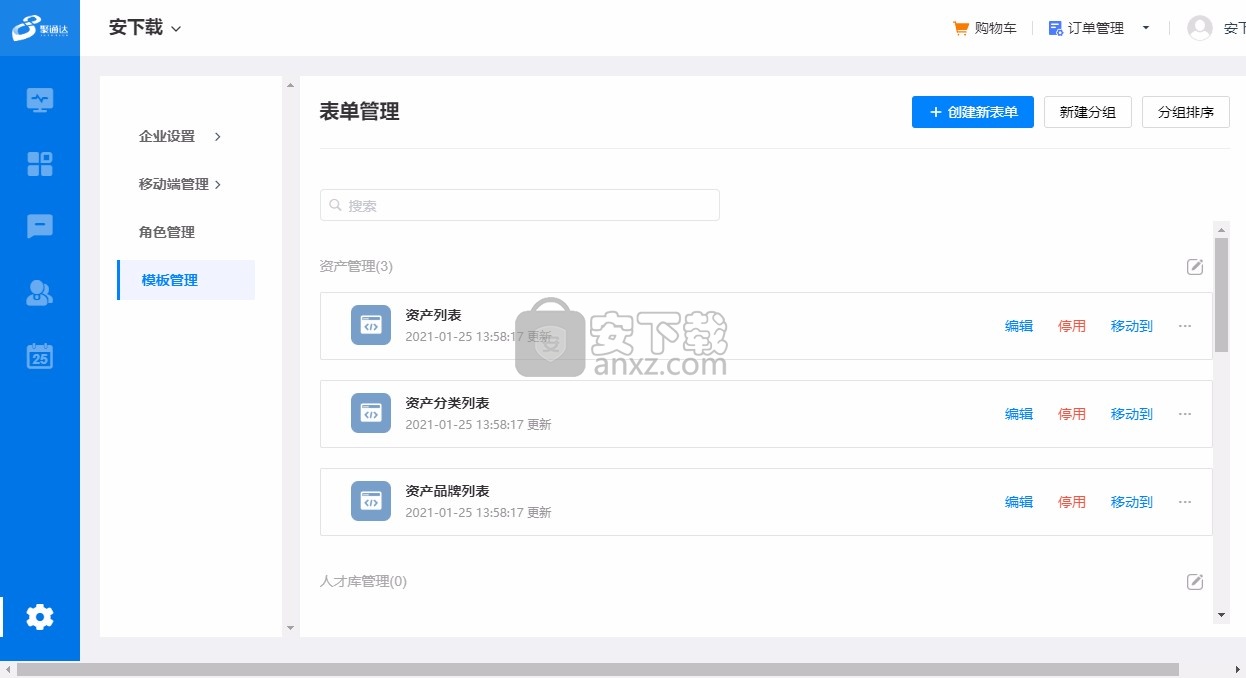This screenshot has width=1246, height=678.
Task: Click the order management icon
Action: click(1055, 28)
